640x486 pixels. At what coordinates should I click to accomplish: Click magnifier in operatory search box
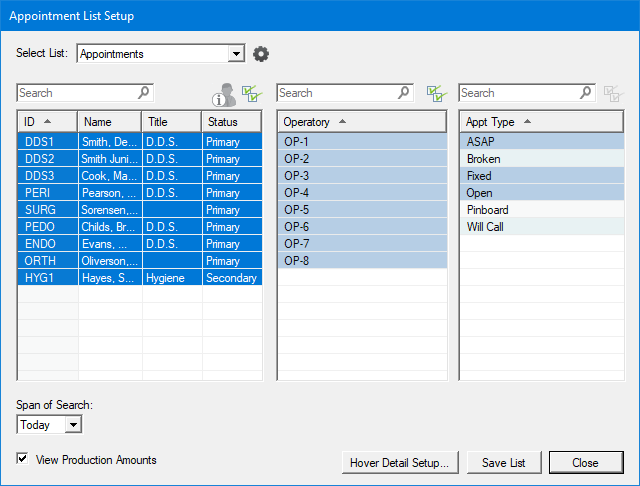tap(404, 93)
